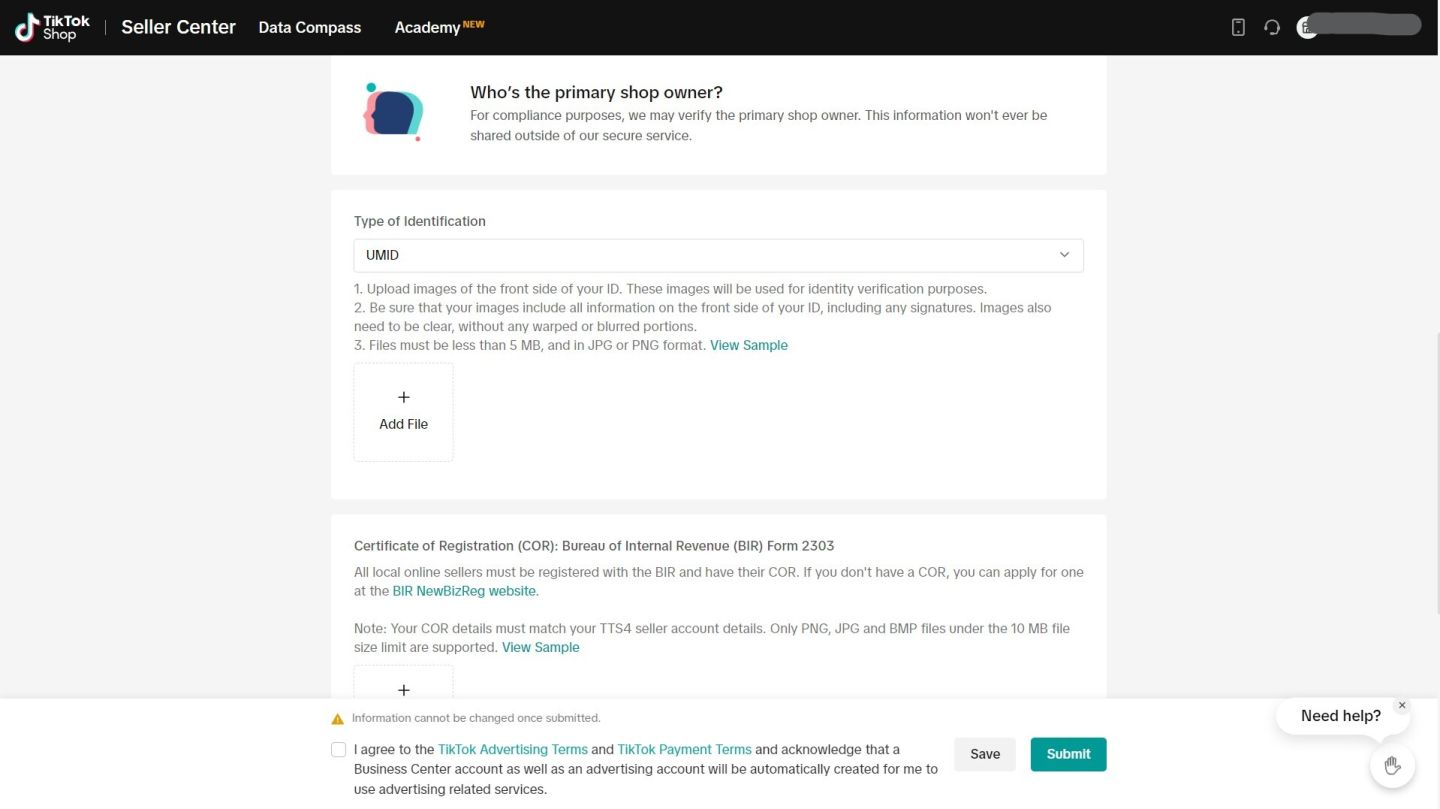
Task: Open the Data Compass menu
Action: 310,27
